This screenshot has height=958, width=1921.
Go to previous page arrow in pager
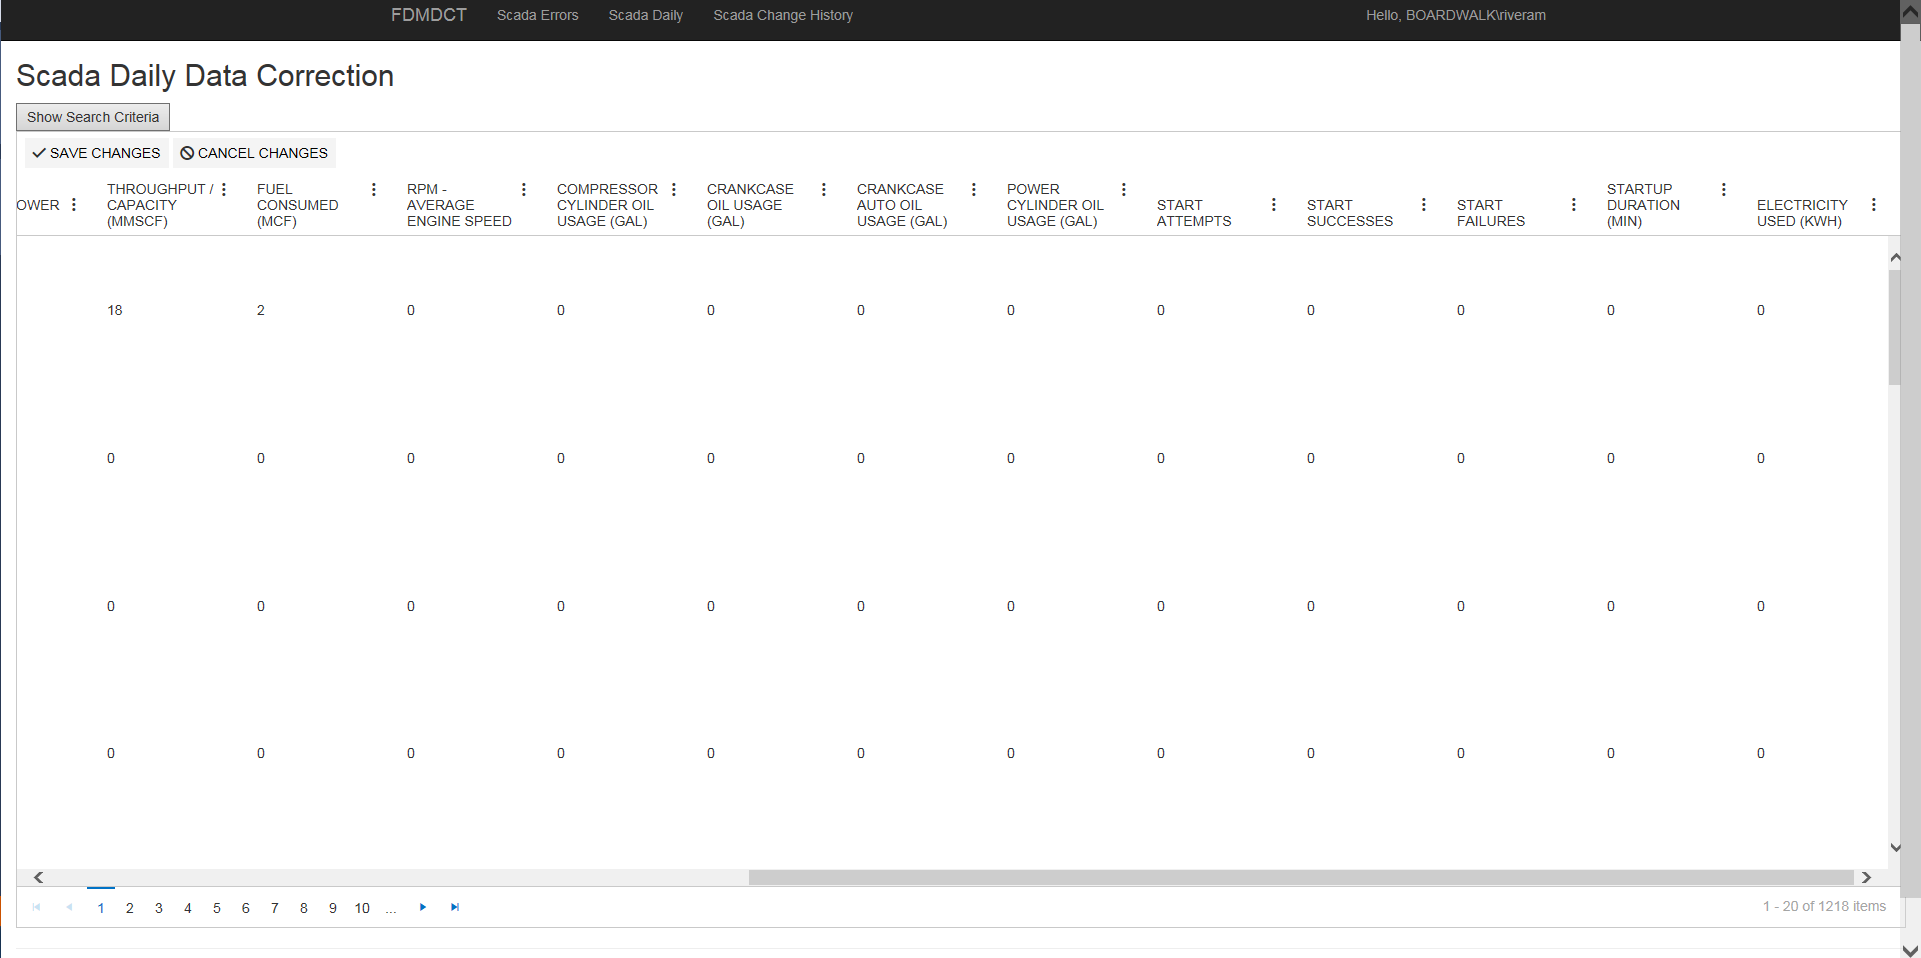click(69, 907)
